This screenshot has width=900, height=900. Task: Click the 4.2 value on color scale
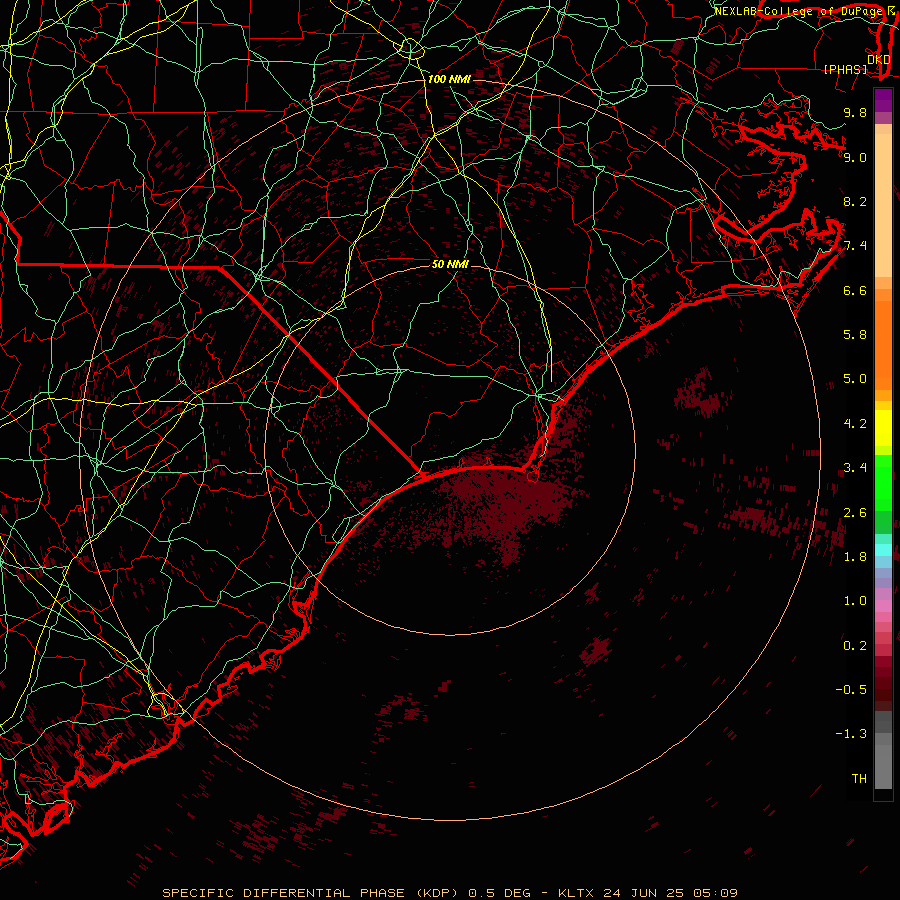(x=855, y=424)
